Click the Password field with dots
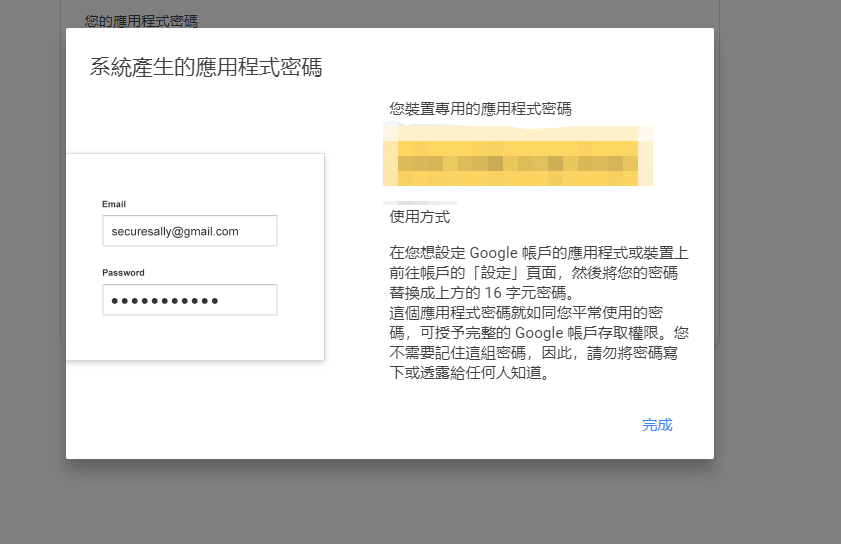The height and width of the screenshot is (544, 841). [190, 300]
